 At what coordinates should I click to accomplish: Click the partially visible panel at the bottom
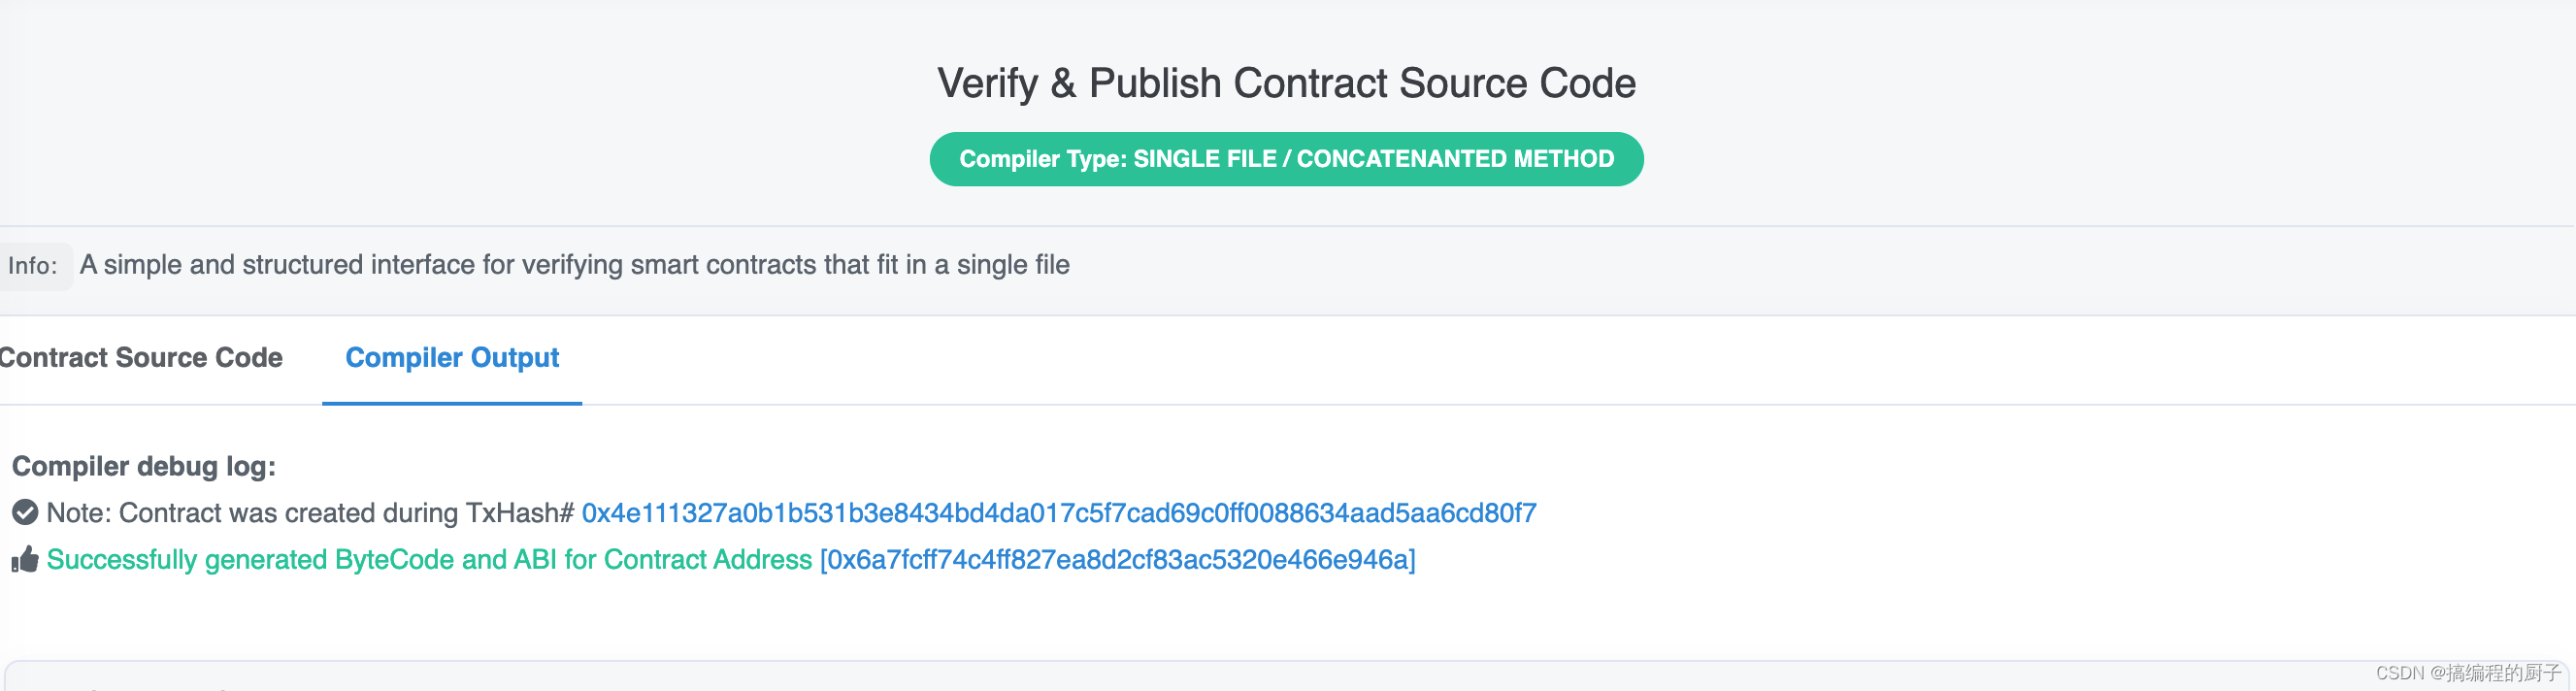pyautogui.click(x=1286, y=676)
